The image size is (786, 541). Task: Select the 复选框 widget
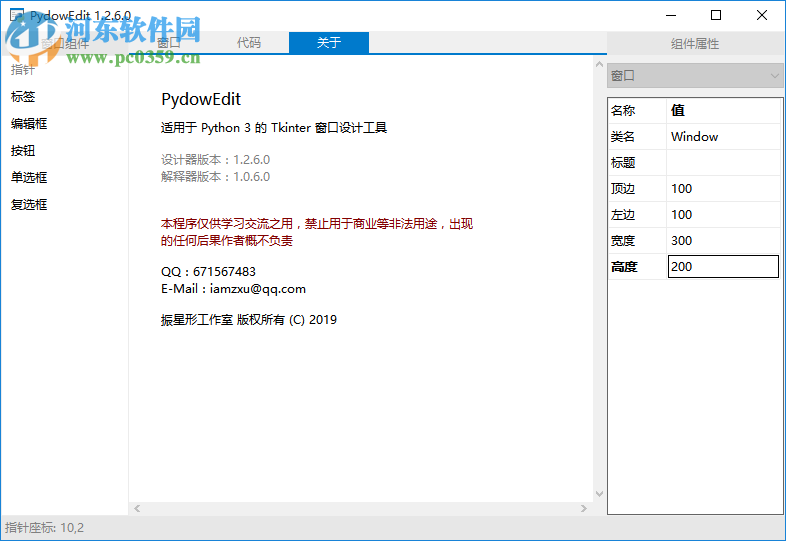tap(29, 205)
